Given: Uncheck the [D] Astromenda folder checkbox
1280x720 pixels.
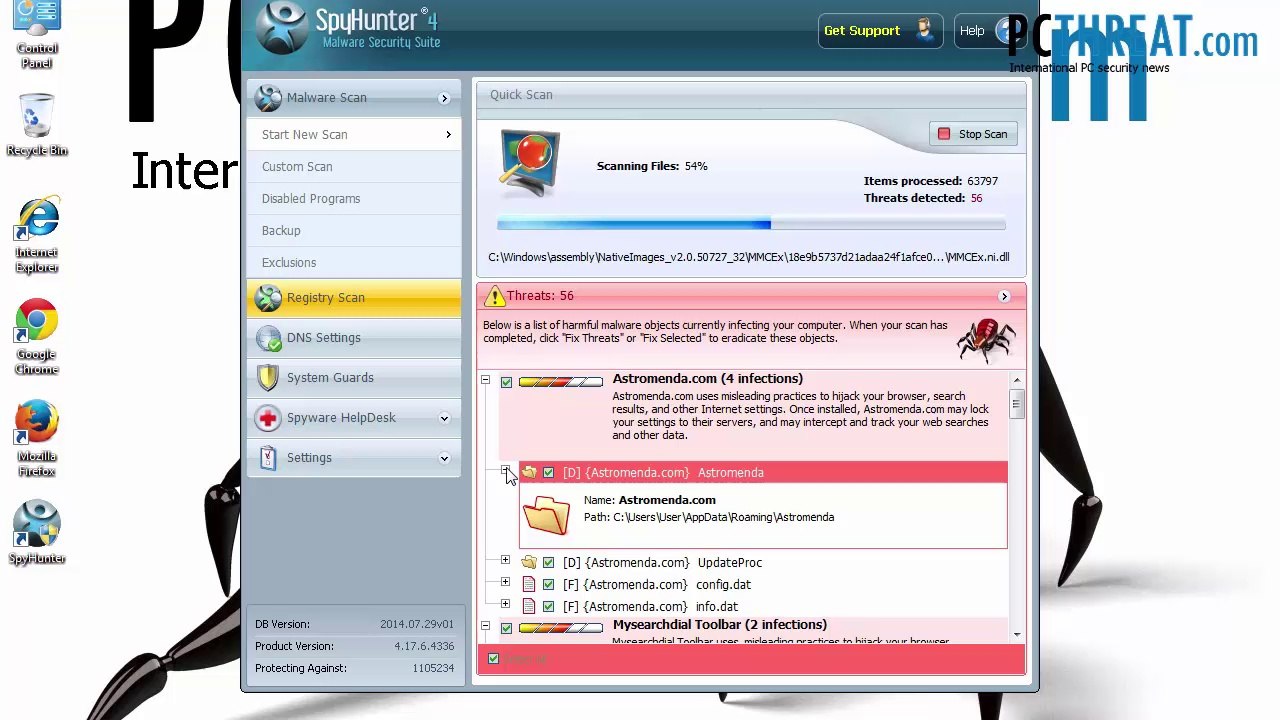Looking at the screenshot, I should [548, 473].
